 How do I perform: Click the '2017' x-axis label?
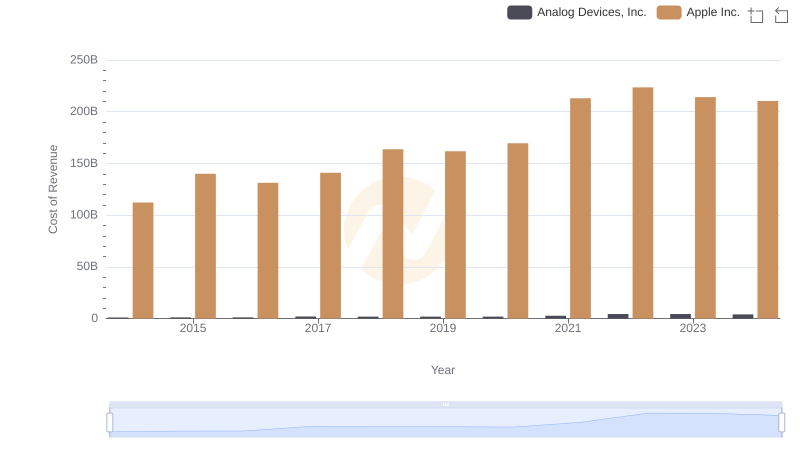tap(318, 328)
